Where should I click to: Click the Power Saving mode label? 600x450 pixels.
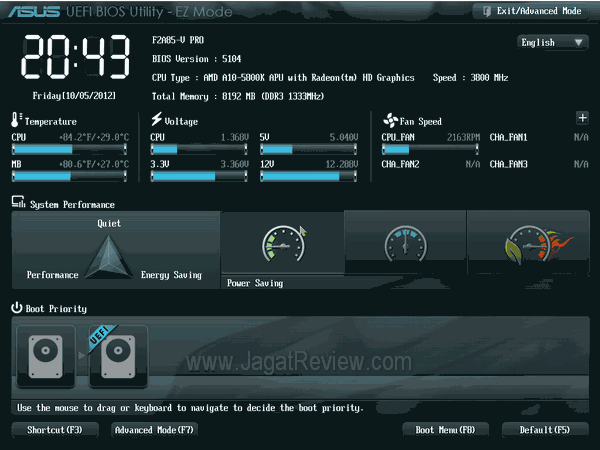[x=255, y=283]
